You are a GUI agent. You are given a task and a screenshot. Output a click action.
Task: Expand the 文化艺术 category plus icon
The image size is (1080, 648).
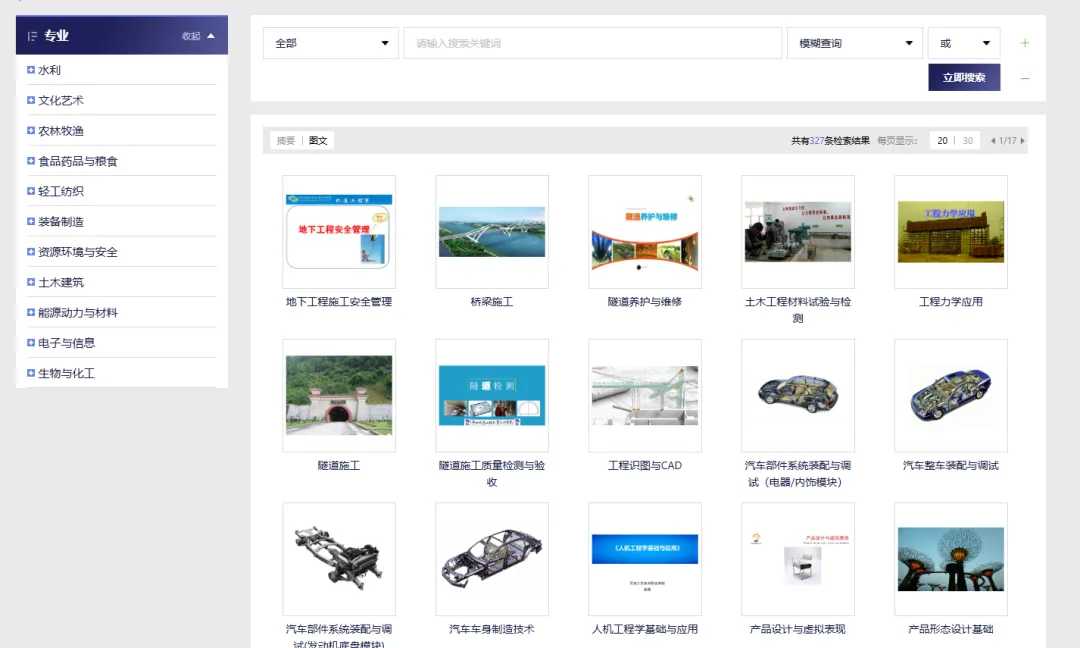point(30,100)
